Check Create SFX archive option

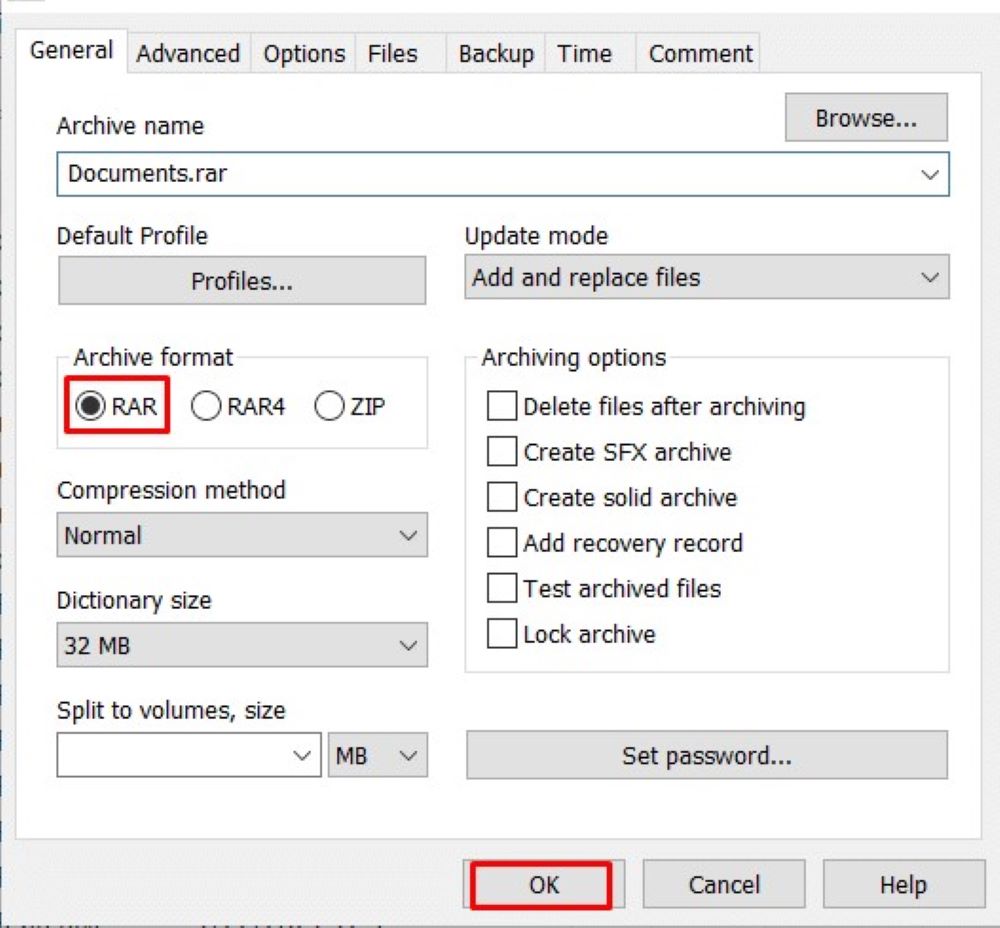click(x=501, y=452)
